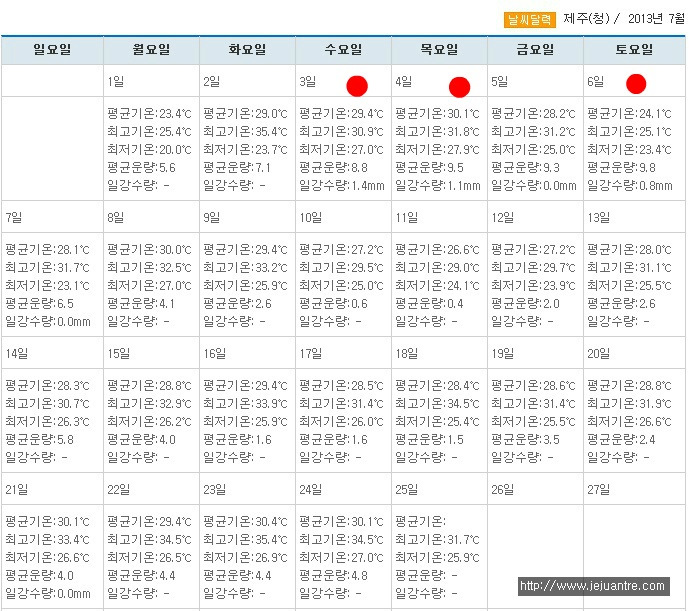Click 최고기온:33.4℃ under 21일
This screenshot has width=689, height=611.
point(47,539)
